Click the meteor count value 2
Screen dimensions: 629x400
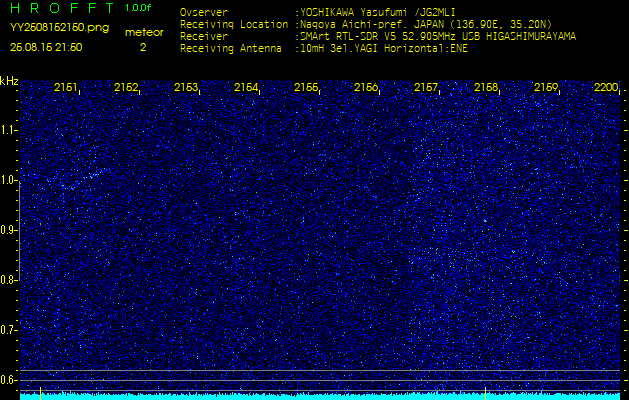coord(143,47)
